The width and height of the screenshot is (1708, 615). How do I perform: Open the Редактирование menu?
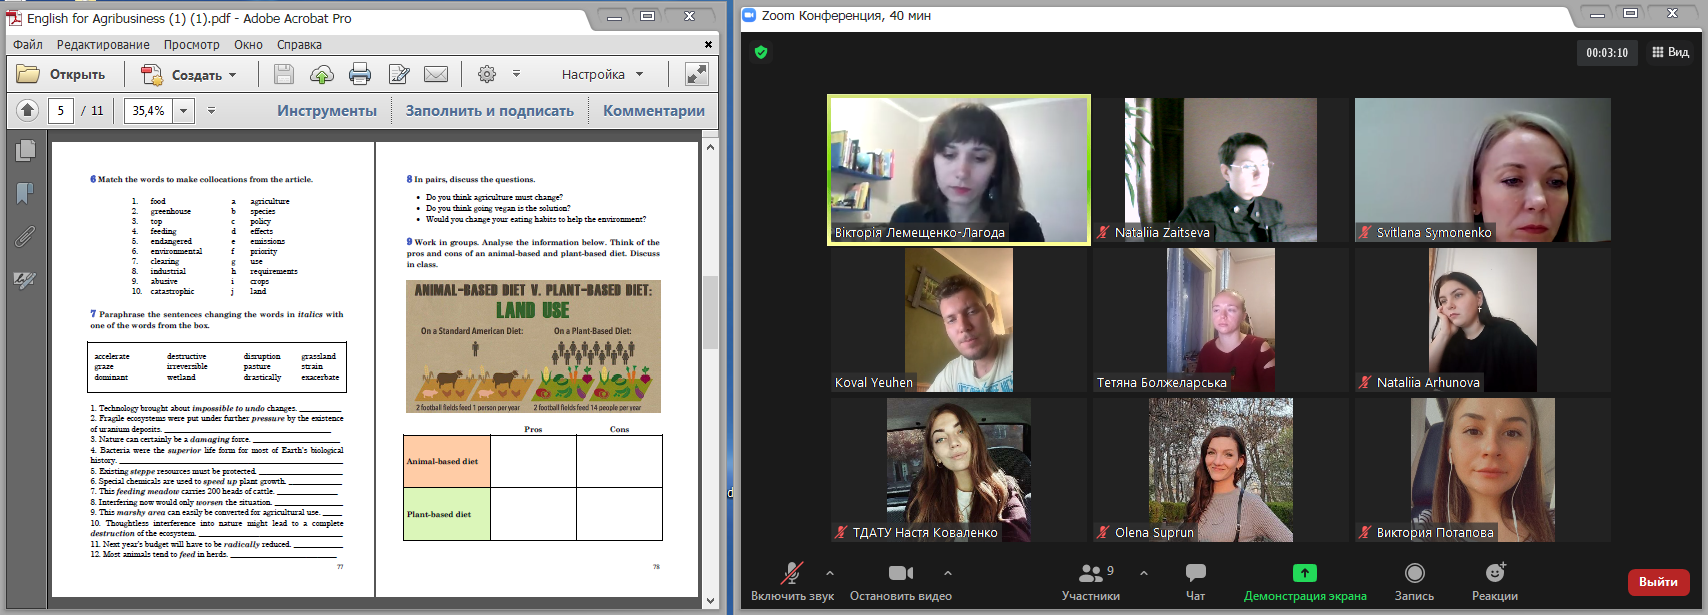tap(103, 44)
